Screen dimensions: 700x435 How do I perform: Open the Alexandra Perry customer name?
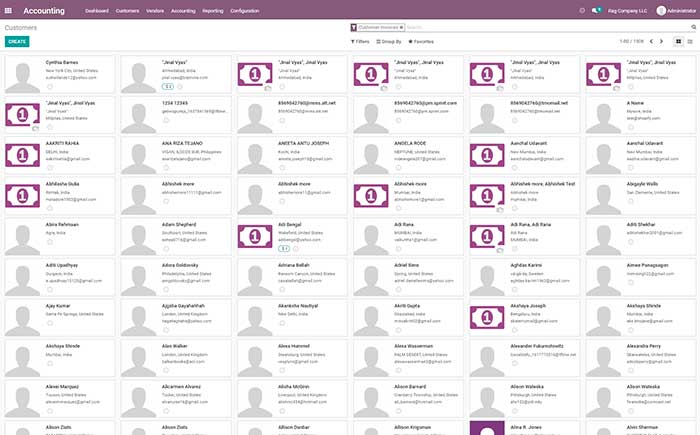(x=643, y=346)
